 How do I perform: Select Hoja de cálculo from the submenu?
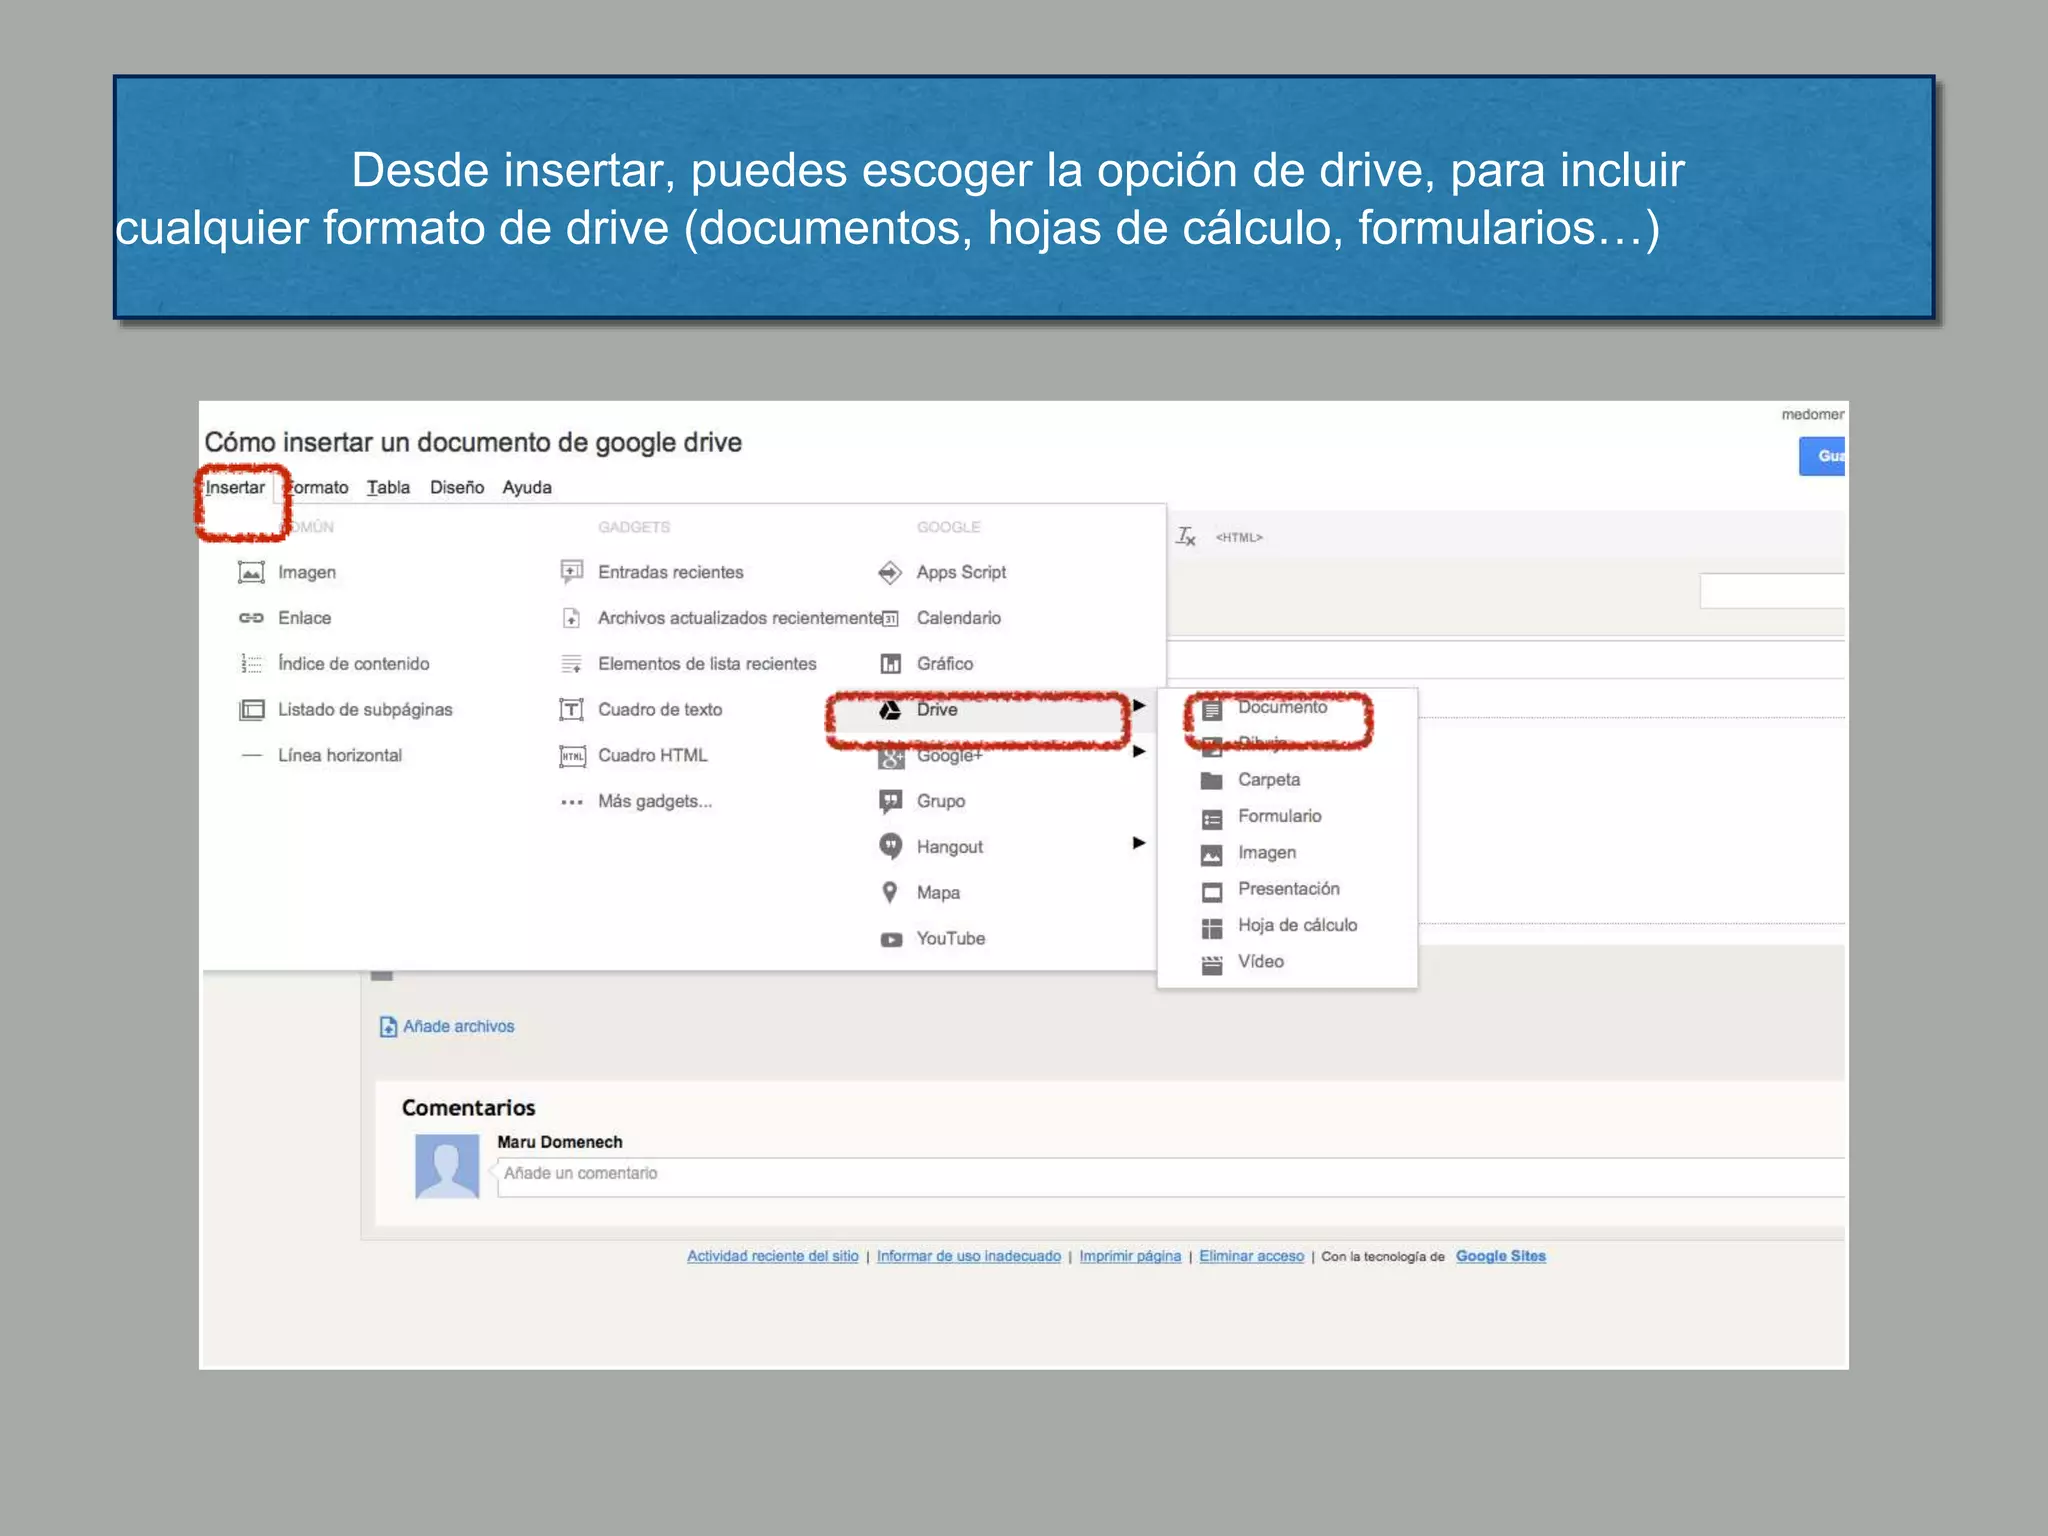[x=1297, y=925]
